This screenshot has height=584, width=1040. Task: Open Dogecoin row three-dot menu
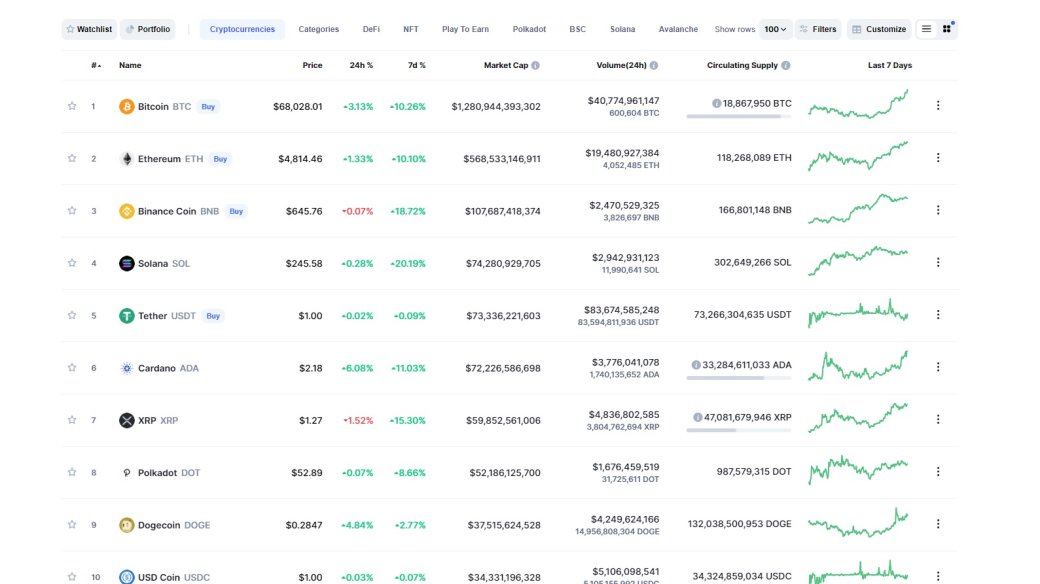pyautogui.click(x=938, y=524)
